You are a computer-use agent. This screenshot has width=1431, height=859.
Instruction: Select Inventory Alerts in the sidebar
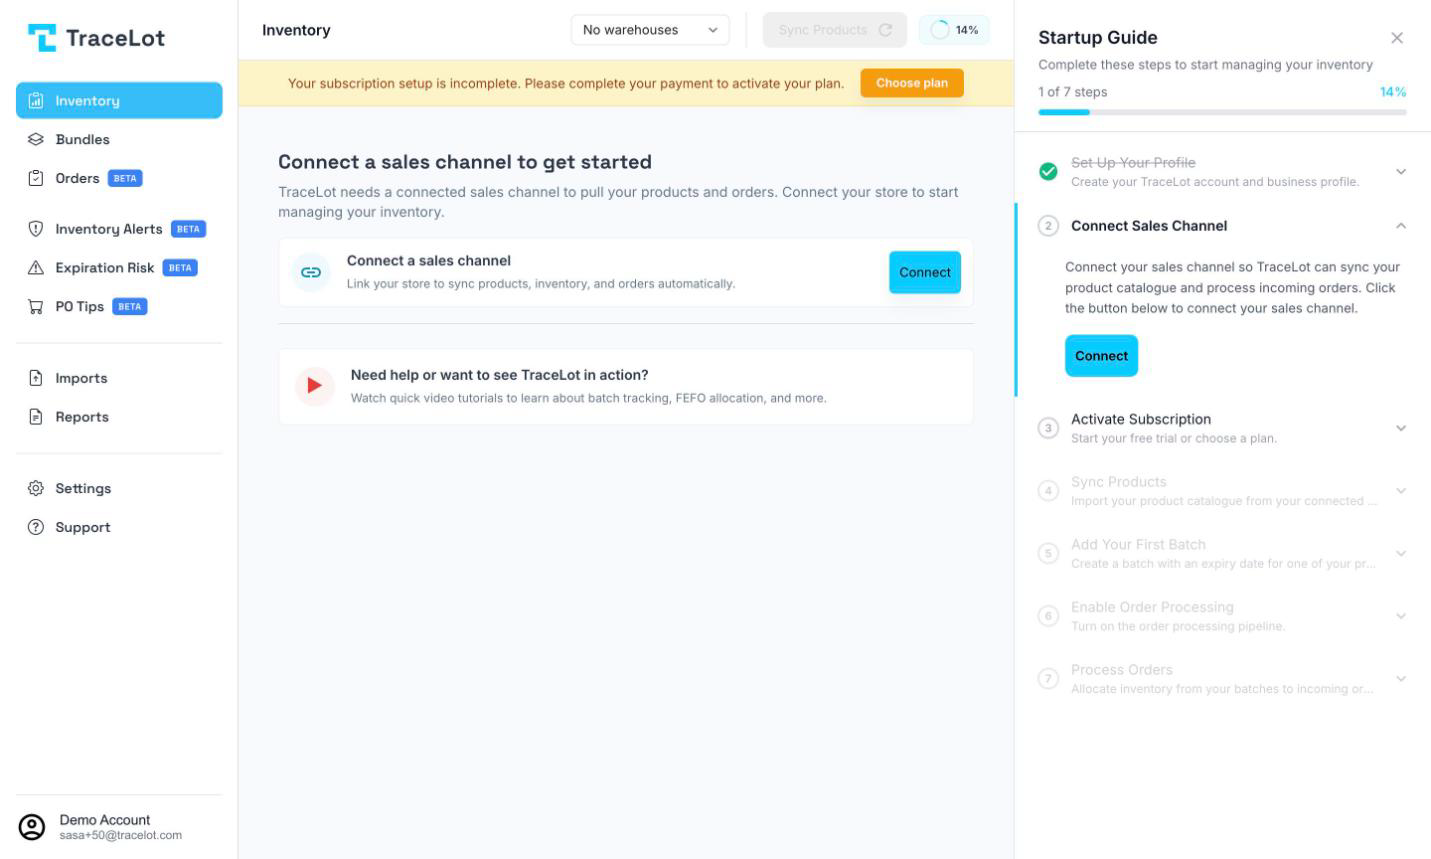(x=119, y=229)
